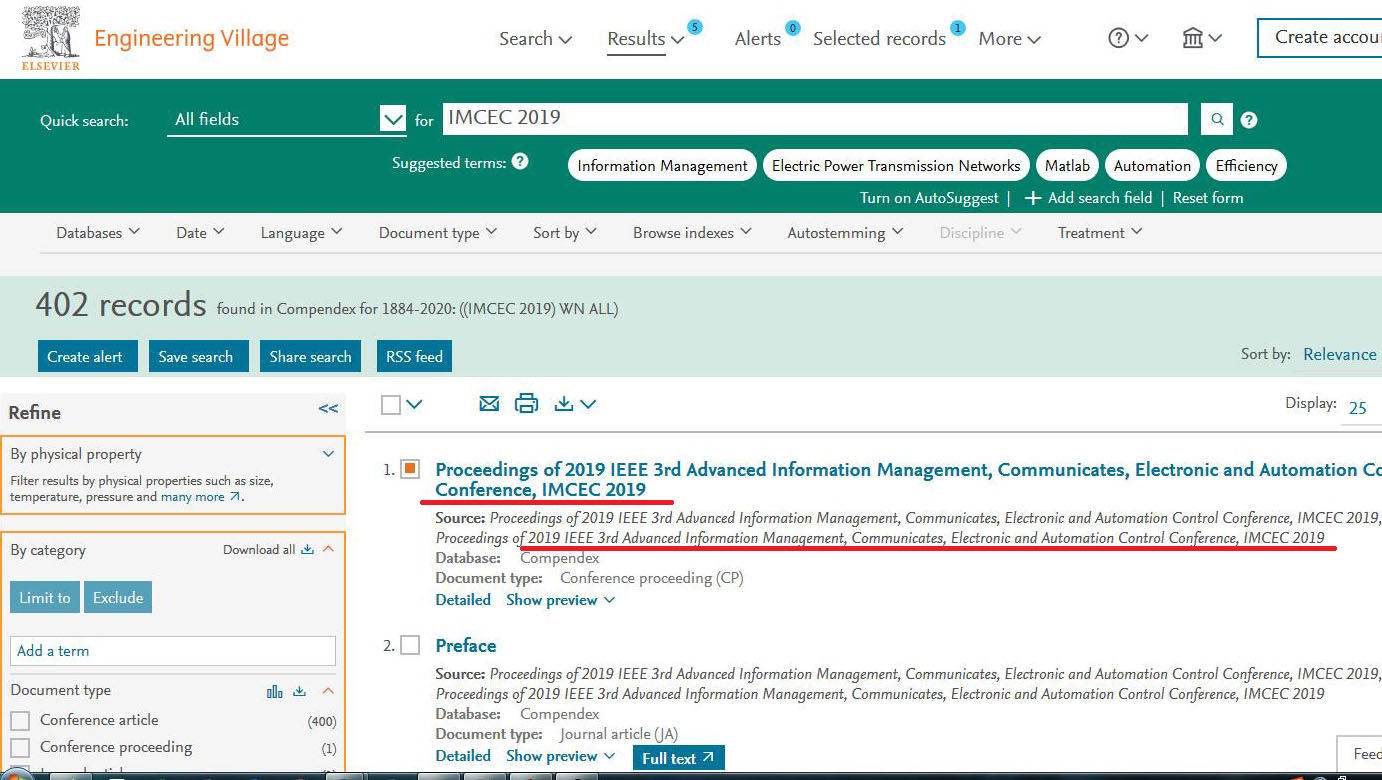The width and height of the screenshot is (1382, 780).
Task: Check the Conference proceeding filter
Action: coord(20,747)
